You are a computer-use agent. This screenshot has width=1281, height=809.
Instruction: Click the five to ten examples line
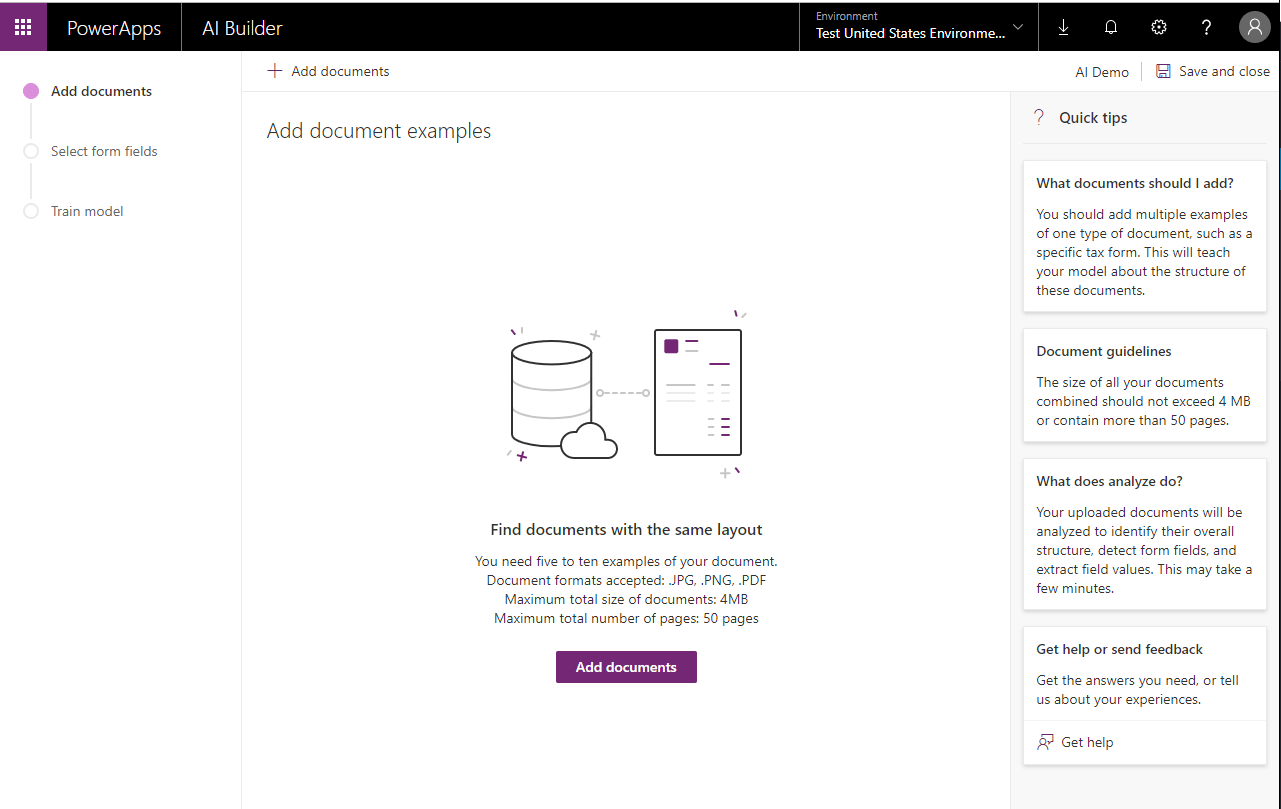626,561
